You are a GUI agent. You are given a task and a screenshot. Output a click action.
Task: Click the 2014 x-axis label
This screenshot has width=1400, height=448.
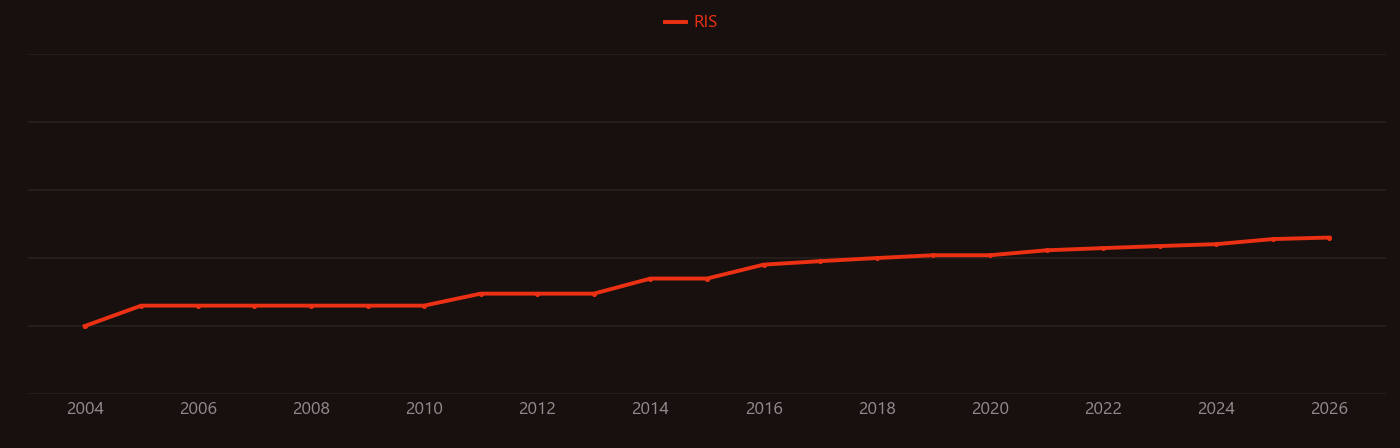(x=650, y=409)
